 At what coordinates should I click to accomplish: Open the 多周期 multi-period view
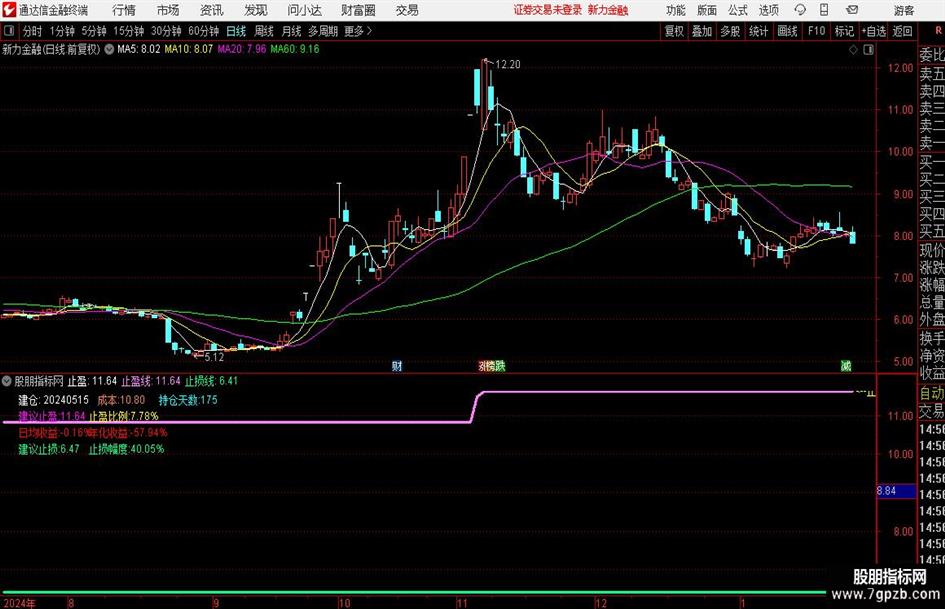323,31
